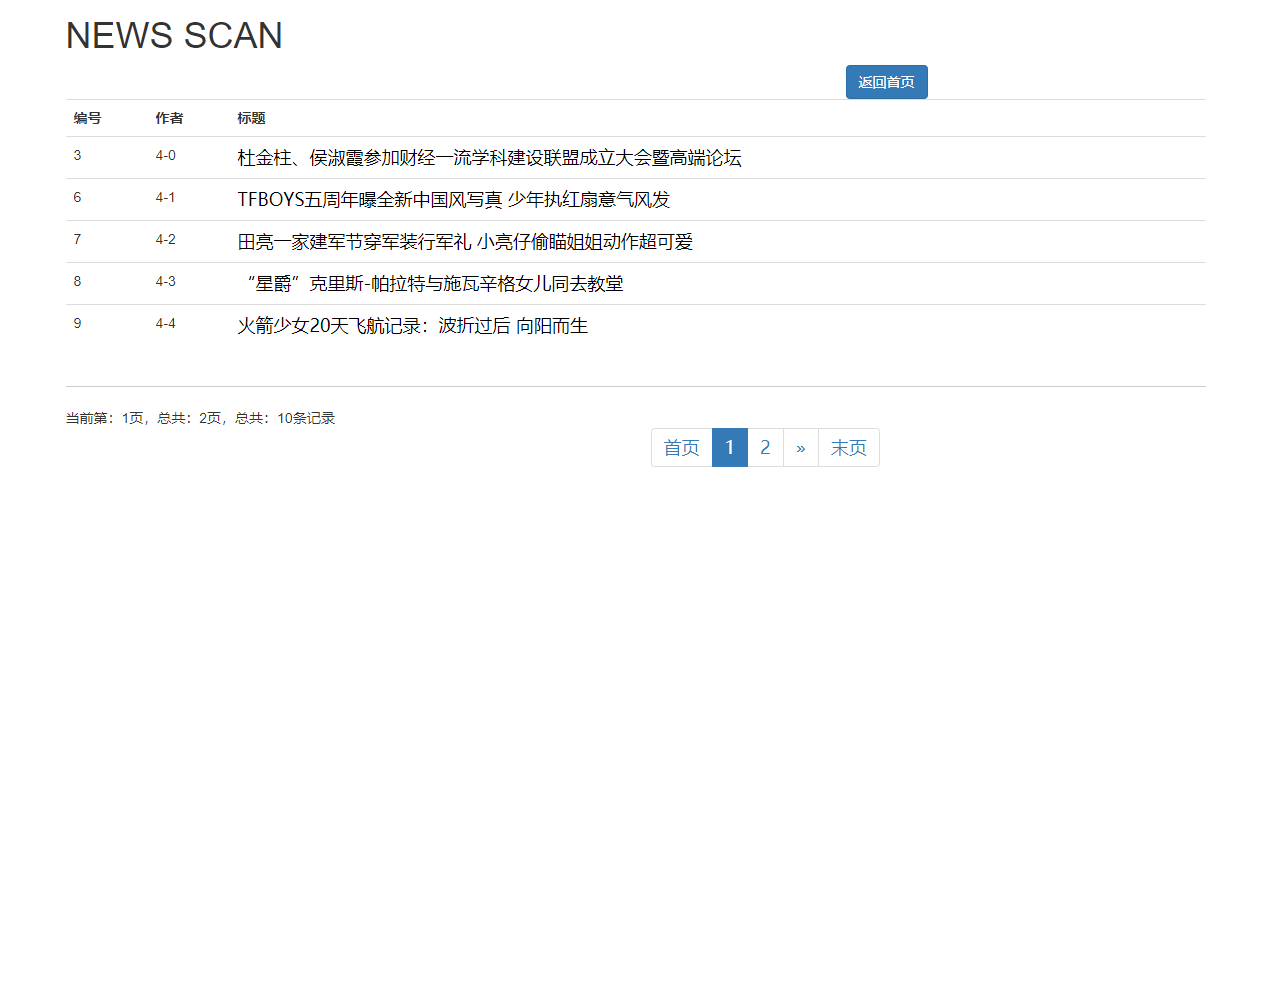The height and width of the screenshot is (1003, 1279).
Task: Read the 火箭少女20天飞航记录 article
Action: click(x=413, y=325)
